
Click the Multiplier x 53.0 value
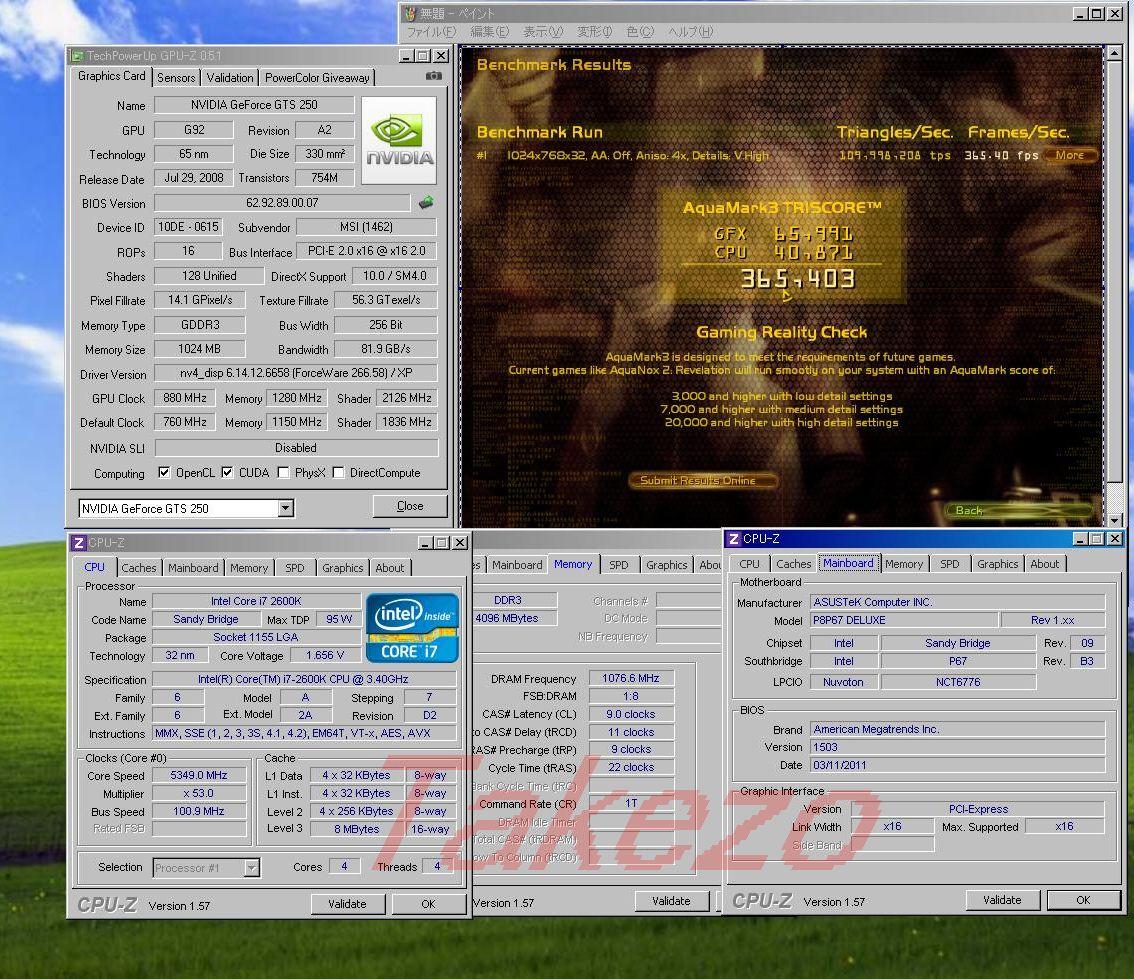[x=199, y=793]
